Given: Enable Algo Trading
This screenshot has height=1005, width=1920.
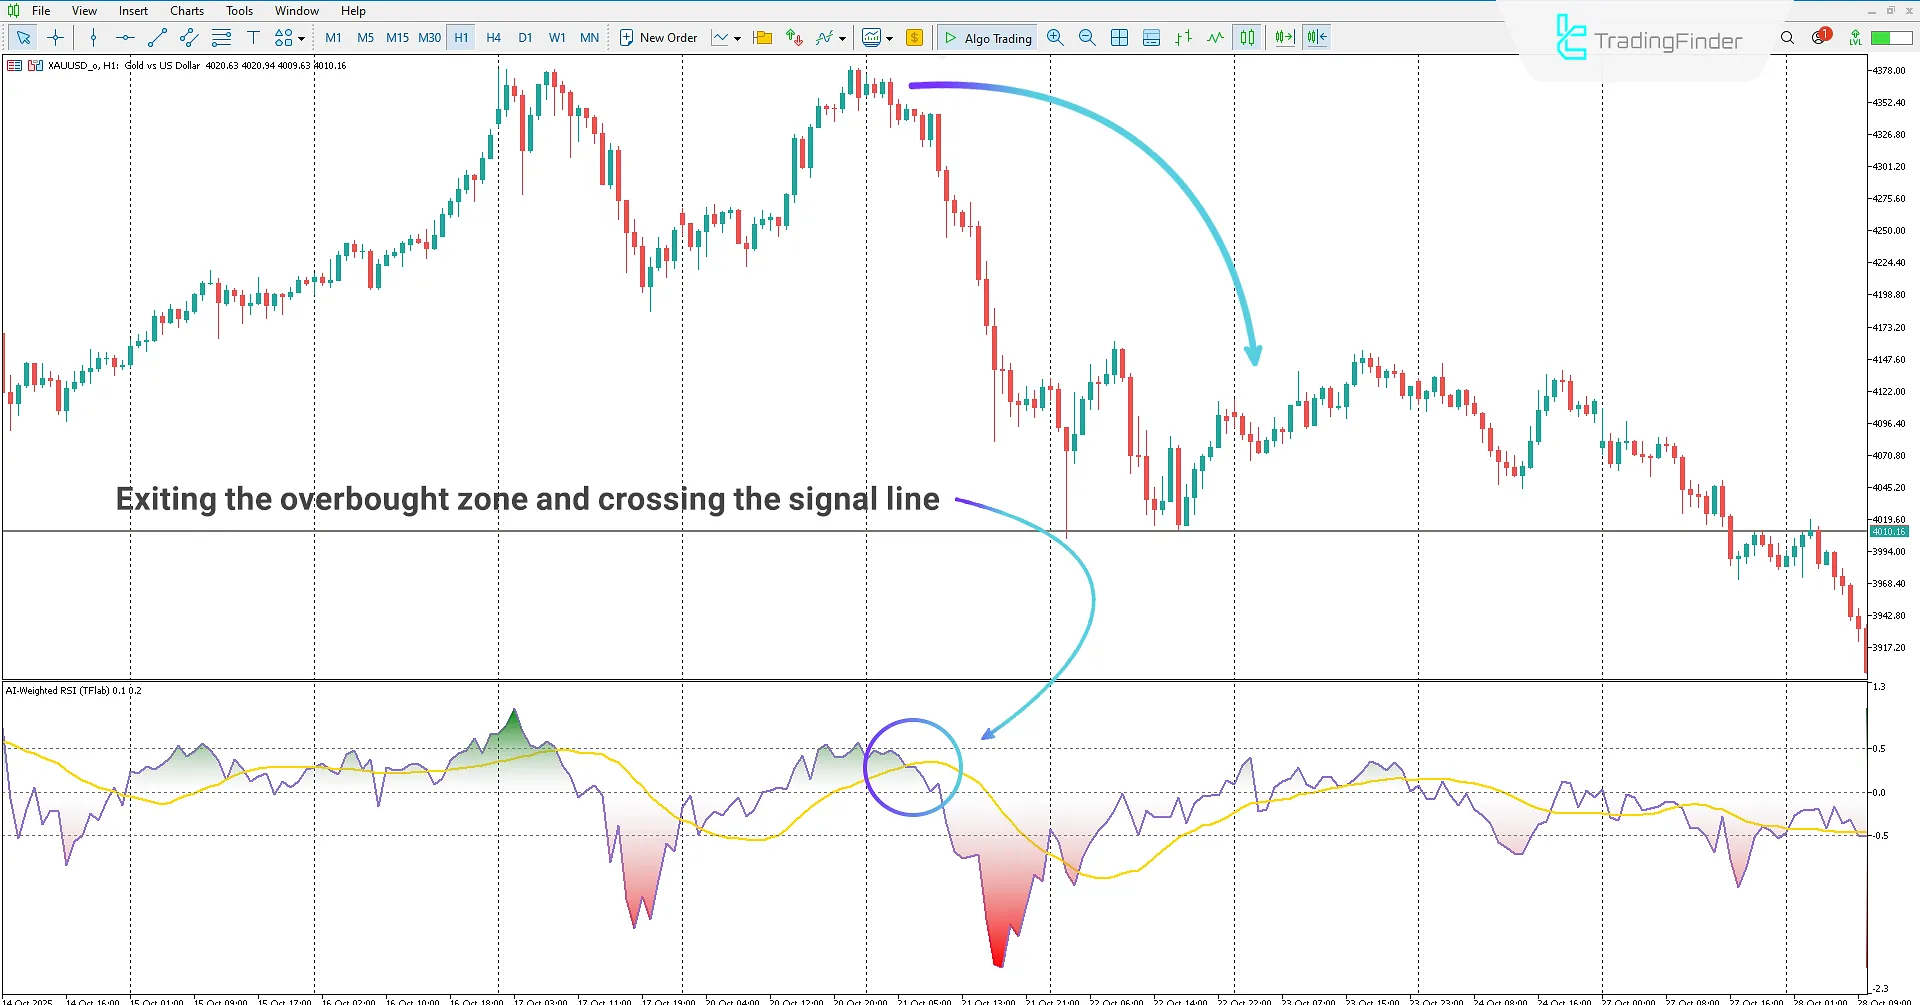Looking at the screenshot, I should (x=987, y=37).
